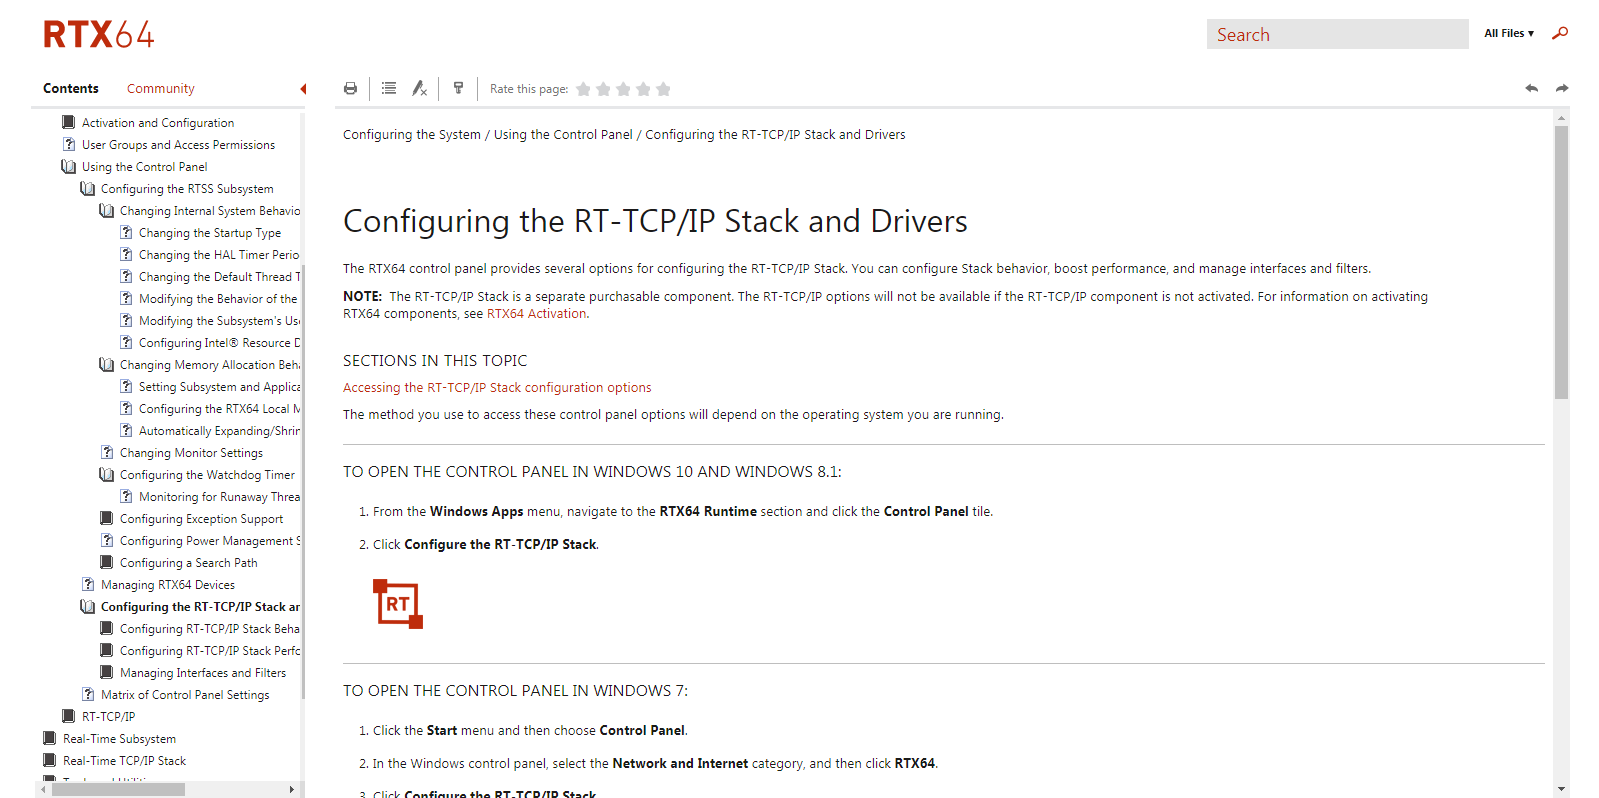
Task: Open Changing the HAL Timer Period topic
Action: click(x=219, y=254)
